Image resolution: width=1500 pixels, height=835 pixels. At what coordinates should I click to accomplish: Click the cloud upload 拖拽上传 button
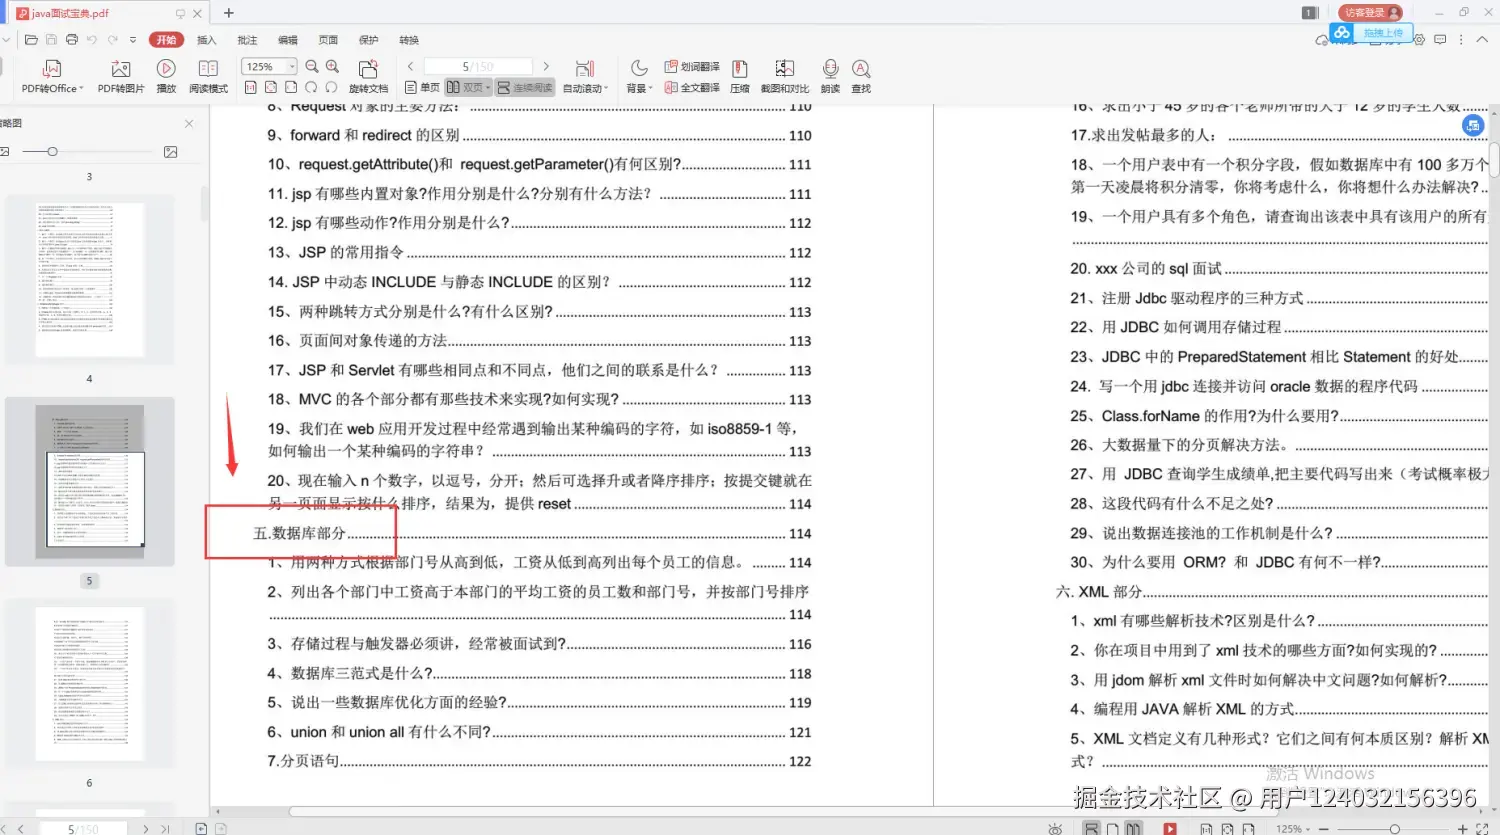[1372, 33]
